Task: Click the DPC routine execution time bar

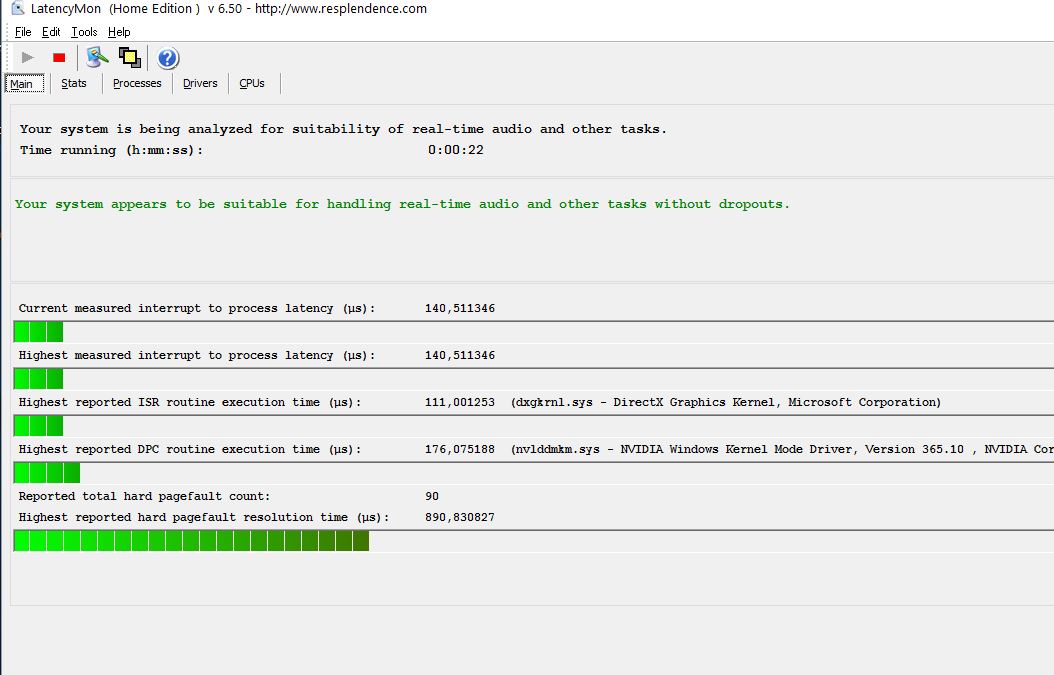Action: tap(534, 473)
